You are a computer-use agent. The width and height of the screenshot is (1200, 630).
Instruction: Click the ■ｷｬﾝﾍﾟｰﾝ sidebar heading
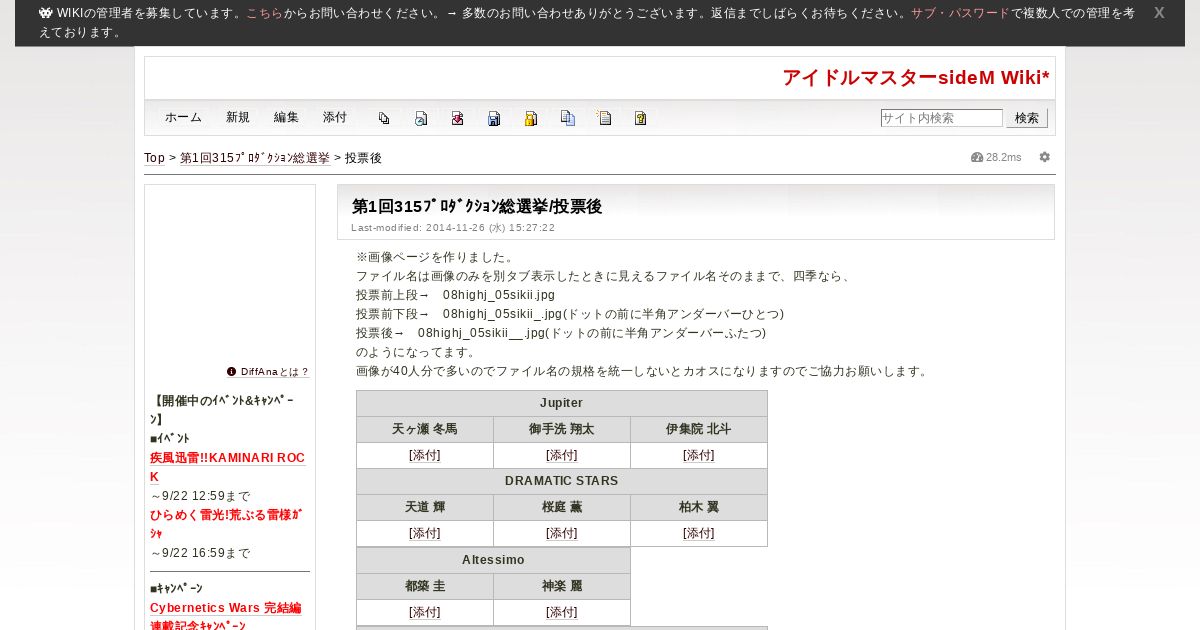click(x=176, y=588)
